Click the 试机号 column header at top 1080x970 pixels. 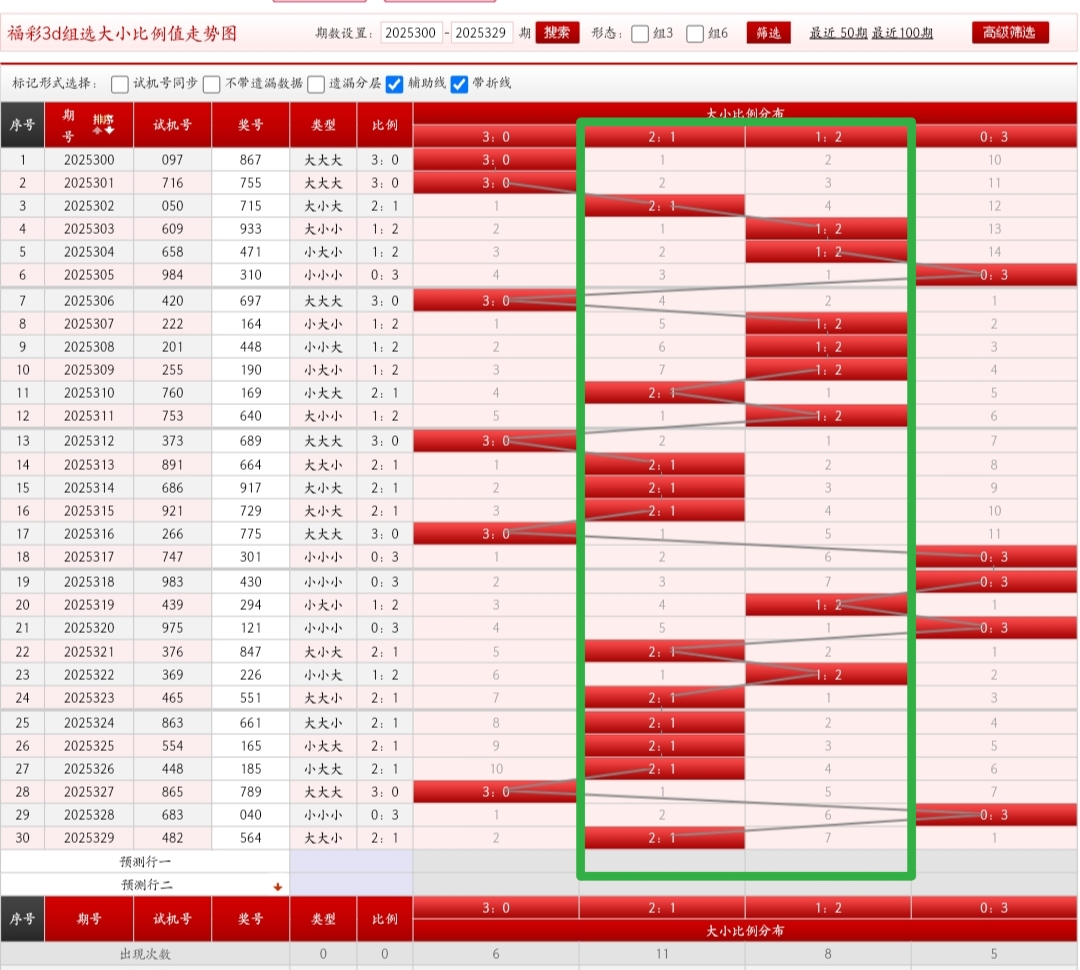coord(172,125)
